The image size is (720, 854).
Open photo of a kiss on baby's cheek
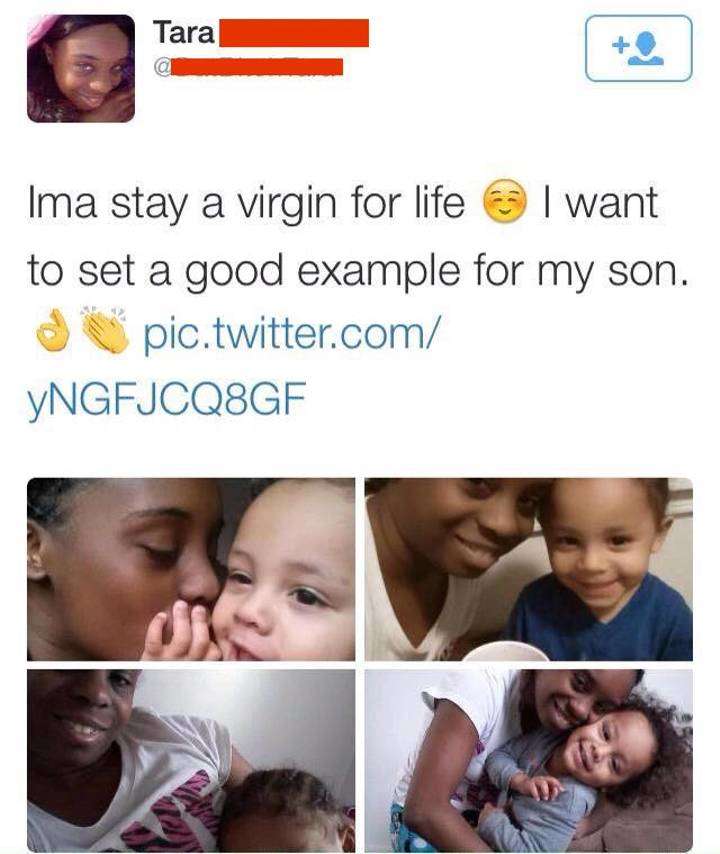(191, 569)
